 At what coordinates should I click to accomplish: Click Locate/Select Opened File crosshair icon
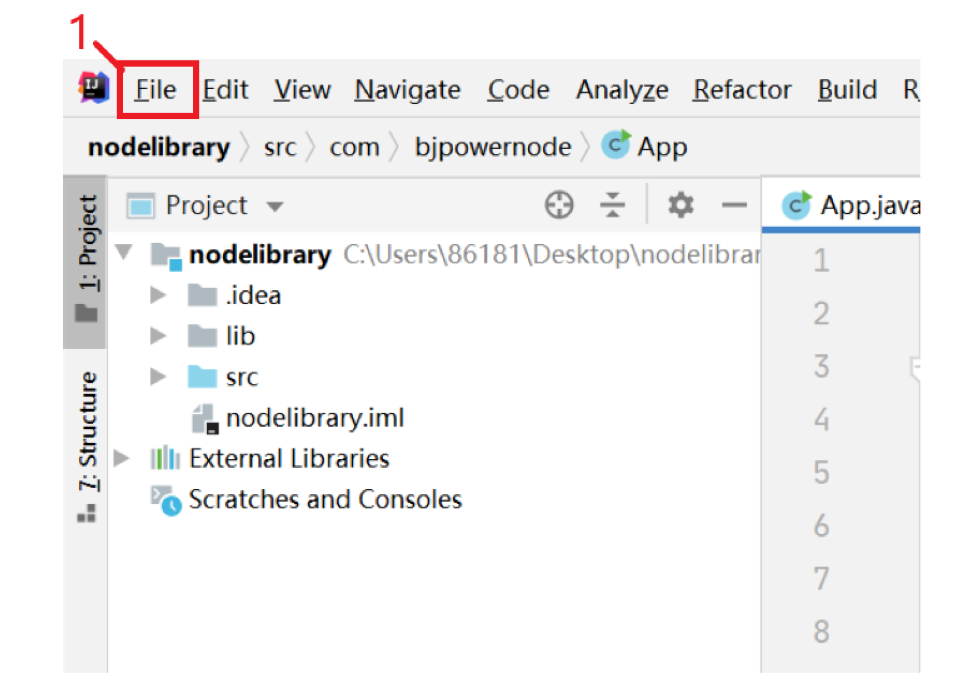point(559,205)
